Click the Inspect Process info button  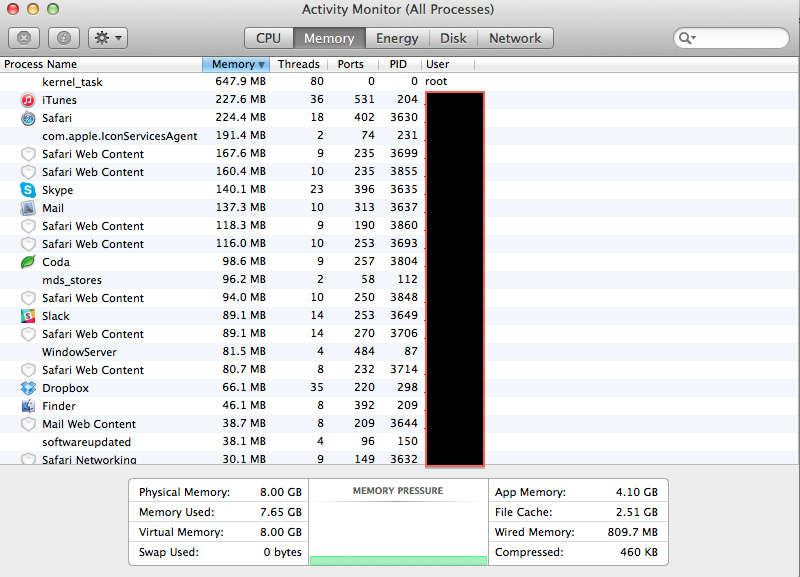[x=64, y=38]
